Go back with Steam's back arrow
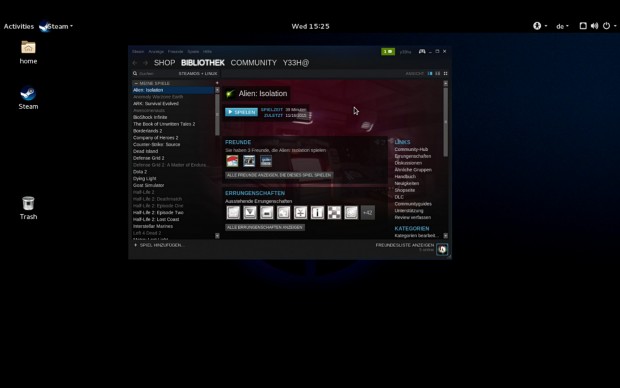 135,63
